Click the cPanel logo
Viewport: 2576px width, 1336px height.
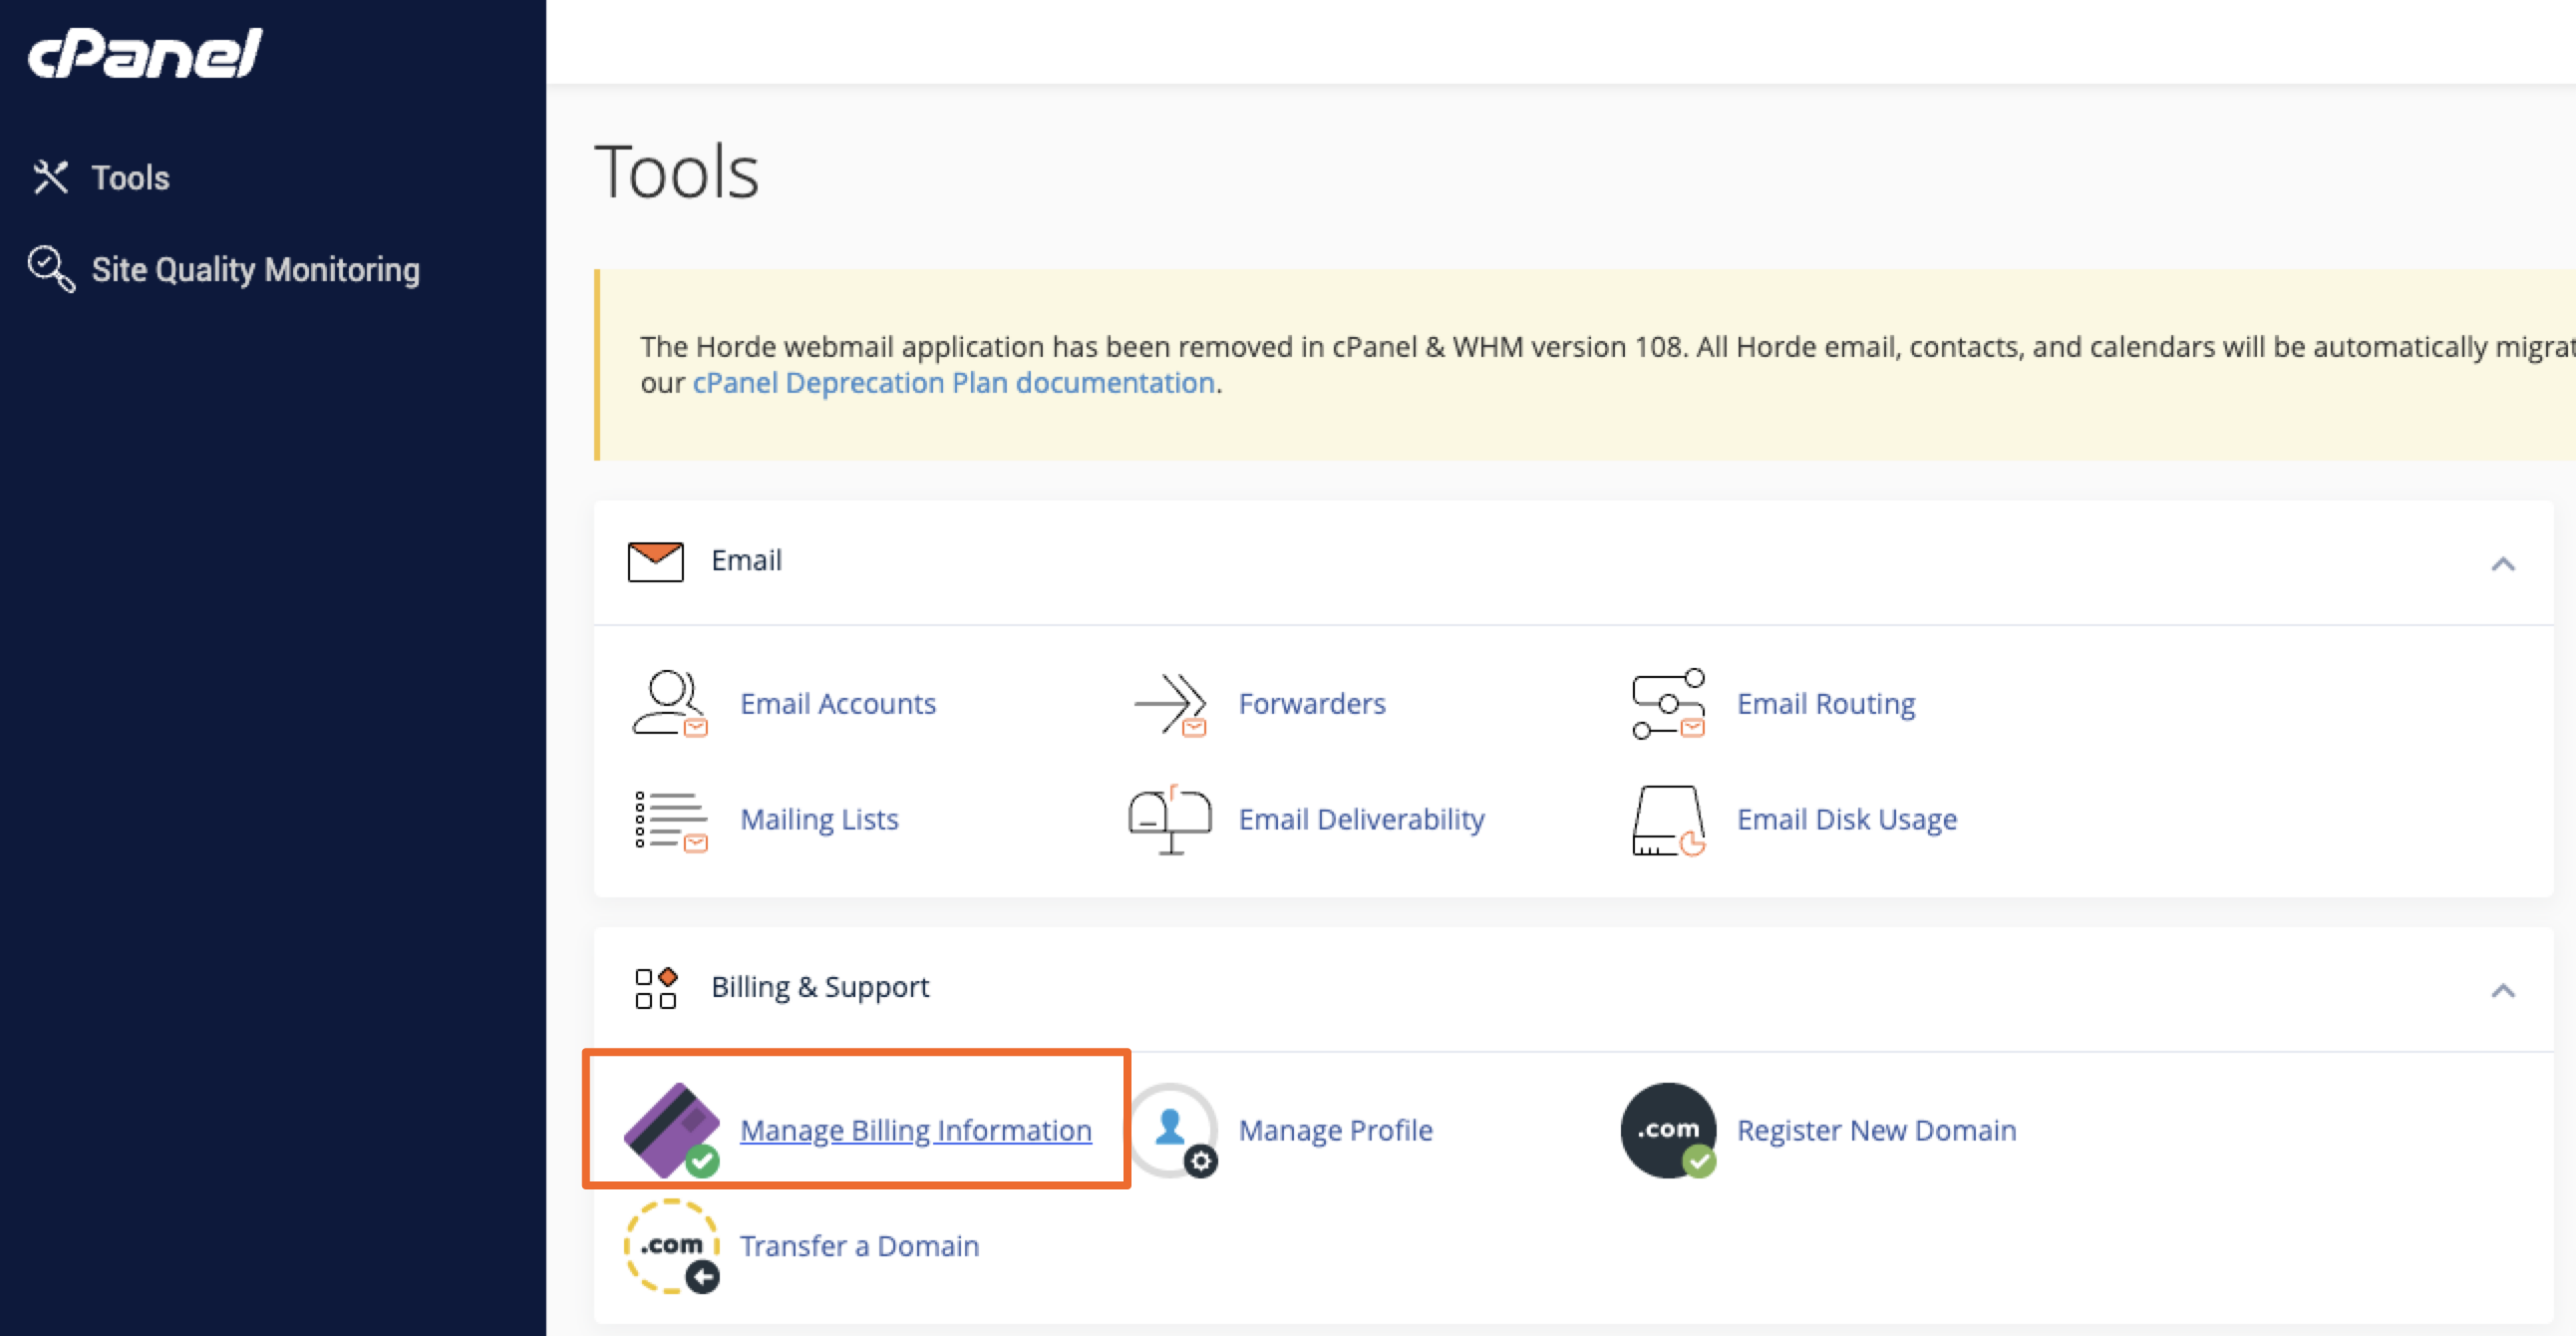[x=145, y=53]
